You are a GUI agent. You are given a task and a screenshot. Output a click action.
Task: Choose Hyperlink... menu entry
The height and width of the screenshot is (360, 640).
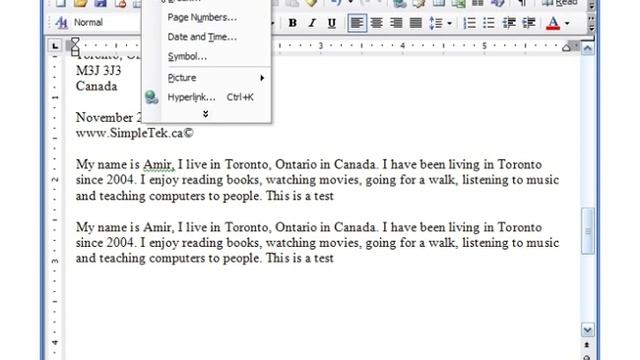(x=206, y=98)
